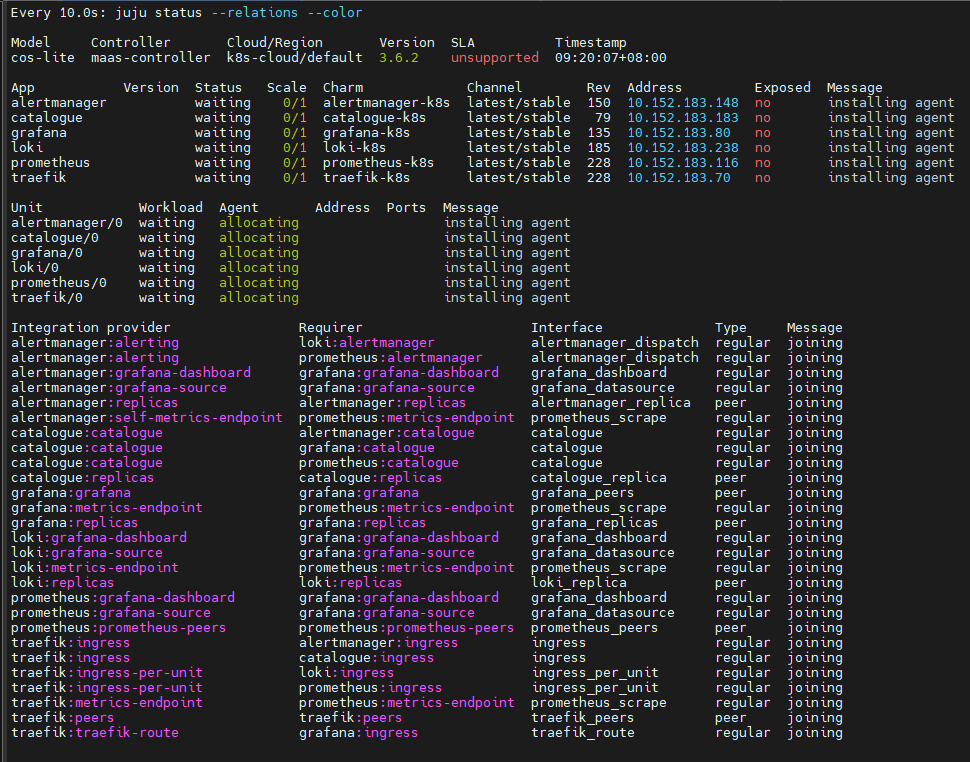Click the red 'unsupported' SLA value
This screenshot has width=970, height=762.
point(495,58)
